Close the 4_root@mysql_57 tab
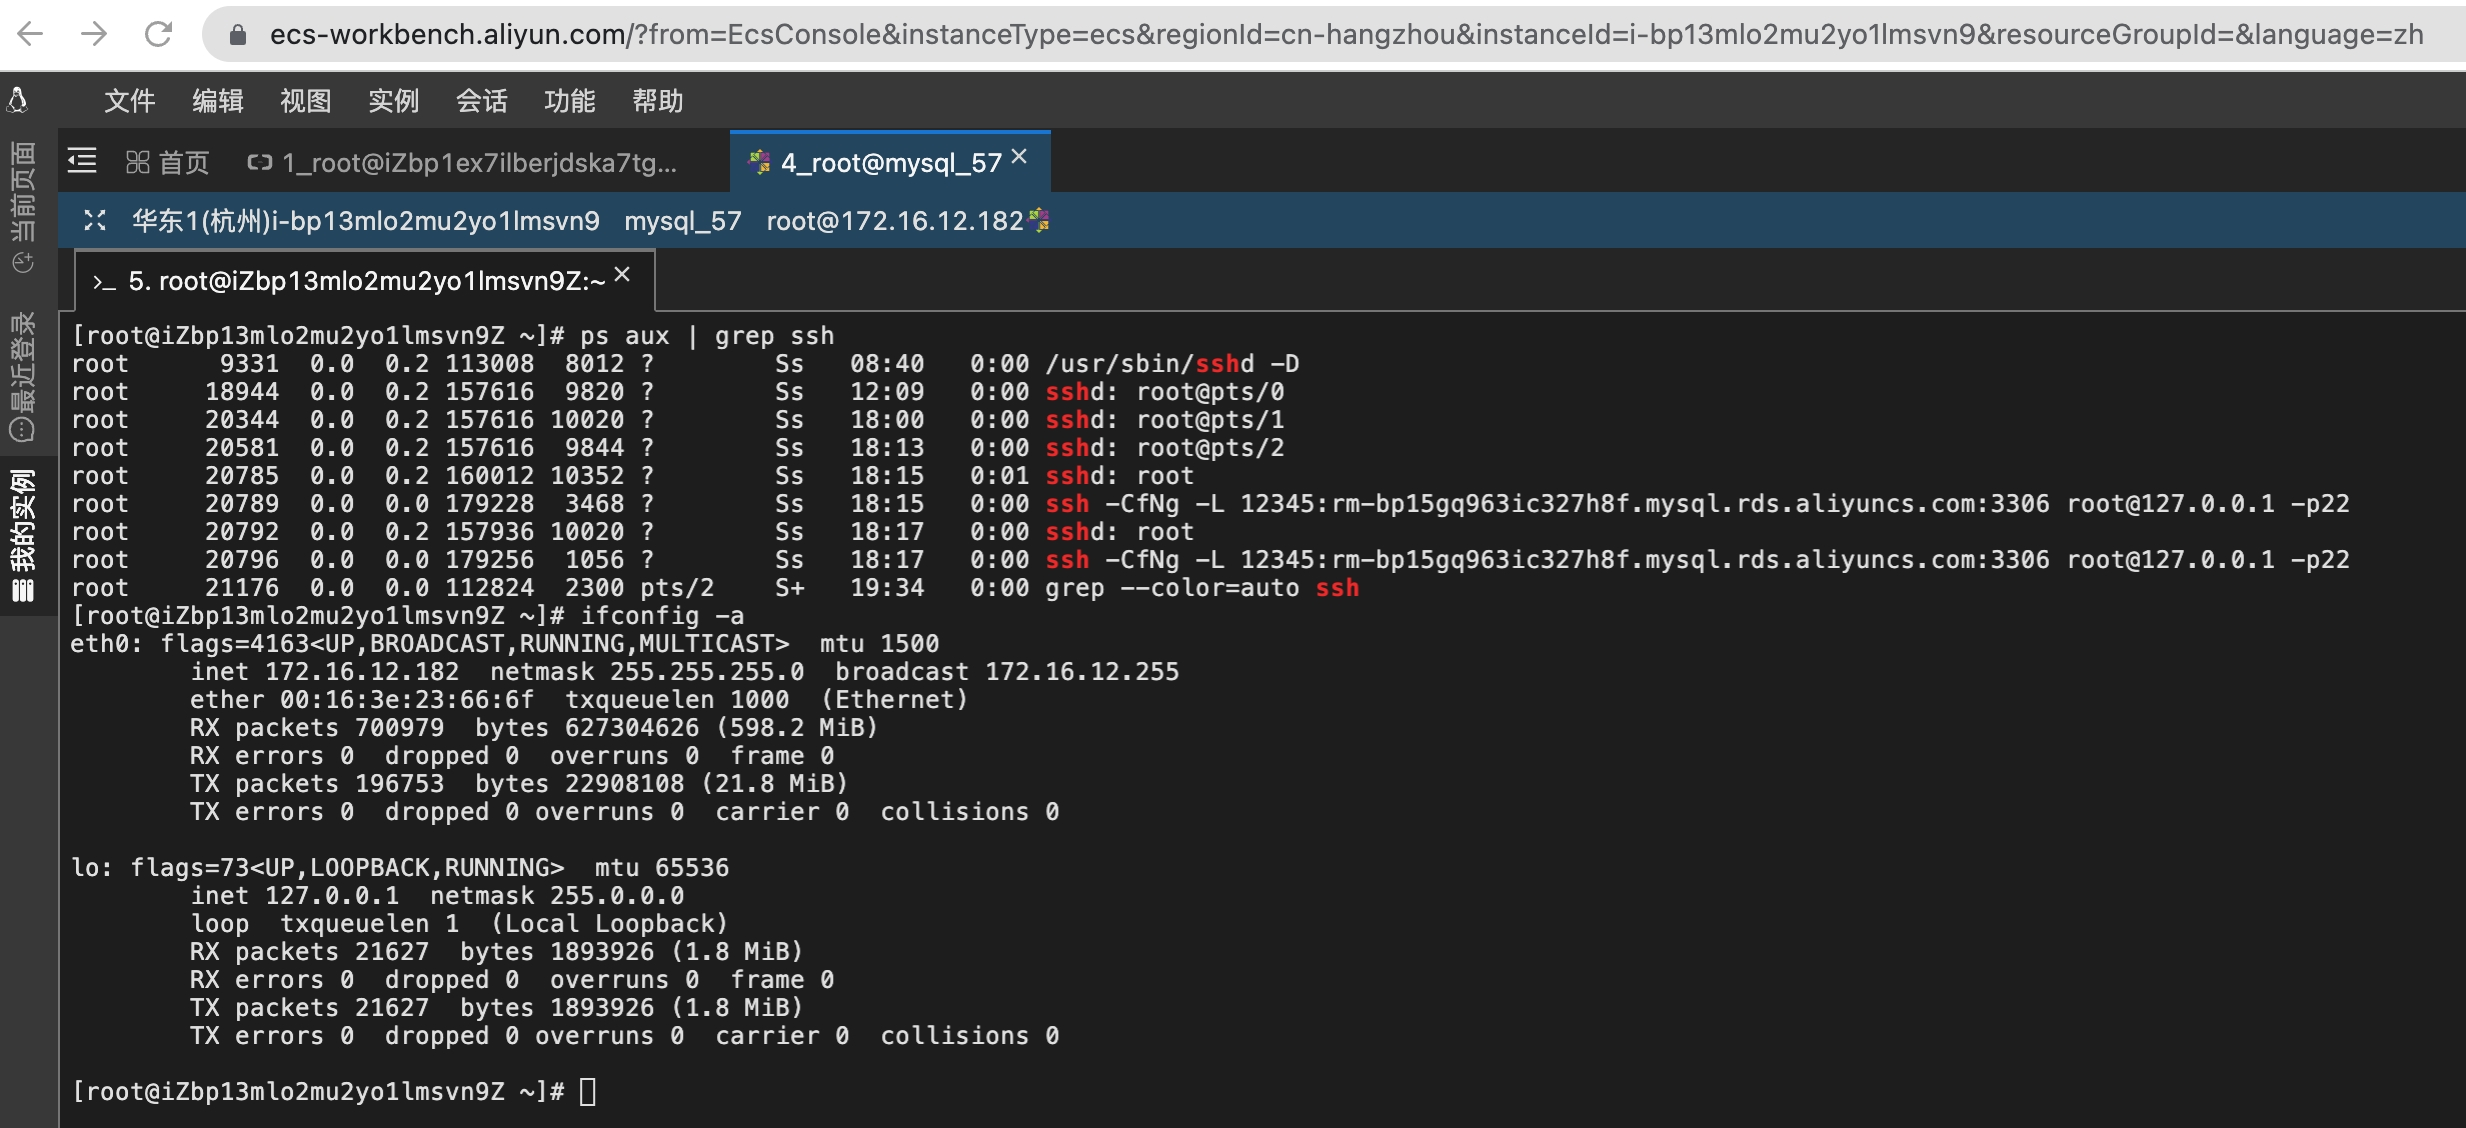Image resolution: width=2466 pixels, height=1128 pixels. (x=1019, y=157)
